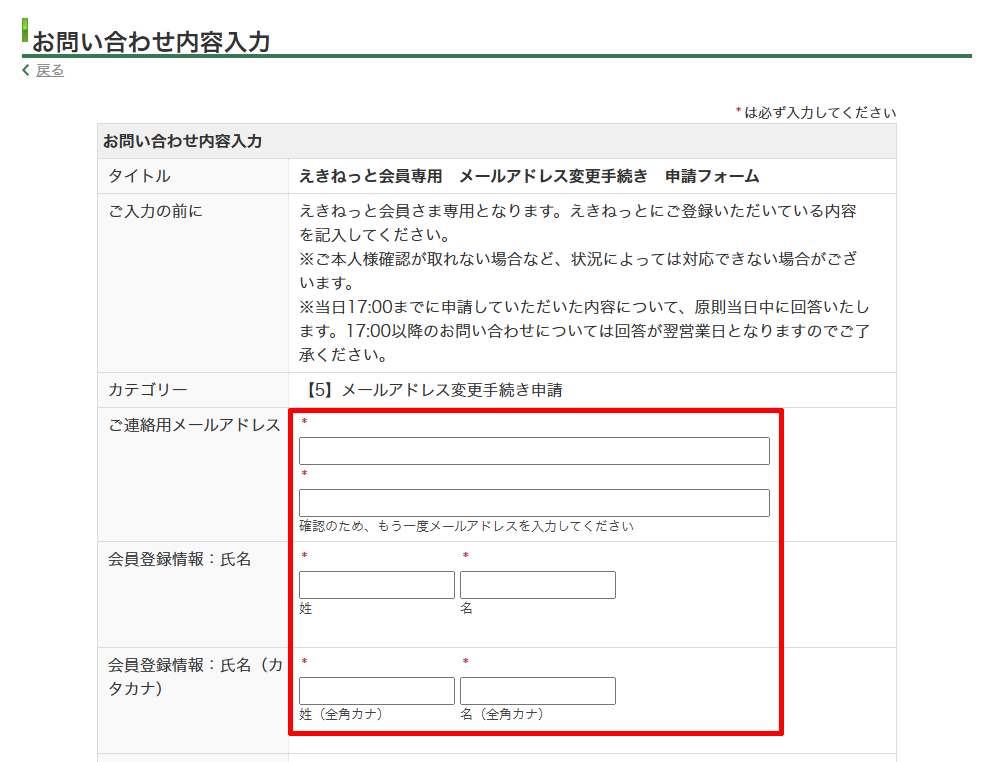
Task: Click the green back chevron beside 戻る
Action: [x=26, y=70]
